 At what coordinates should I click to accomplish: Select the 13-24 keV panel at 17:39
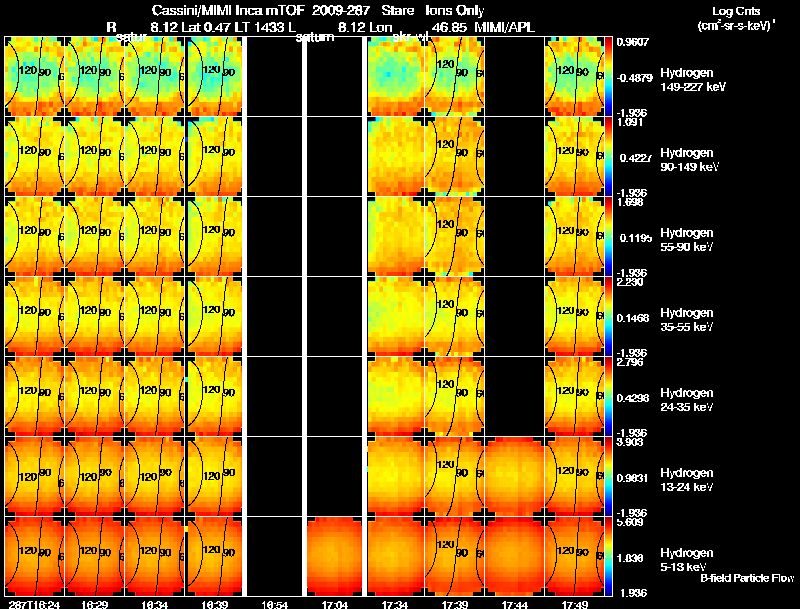(455, 477)
